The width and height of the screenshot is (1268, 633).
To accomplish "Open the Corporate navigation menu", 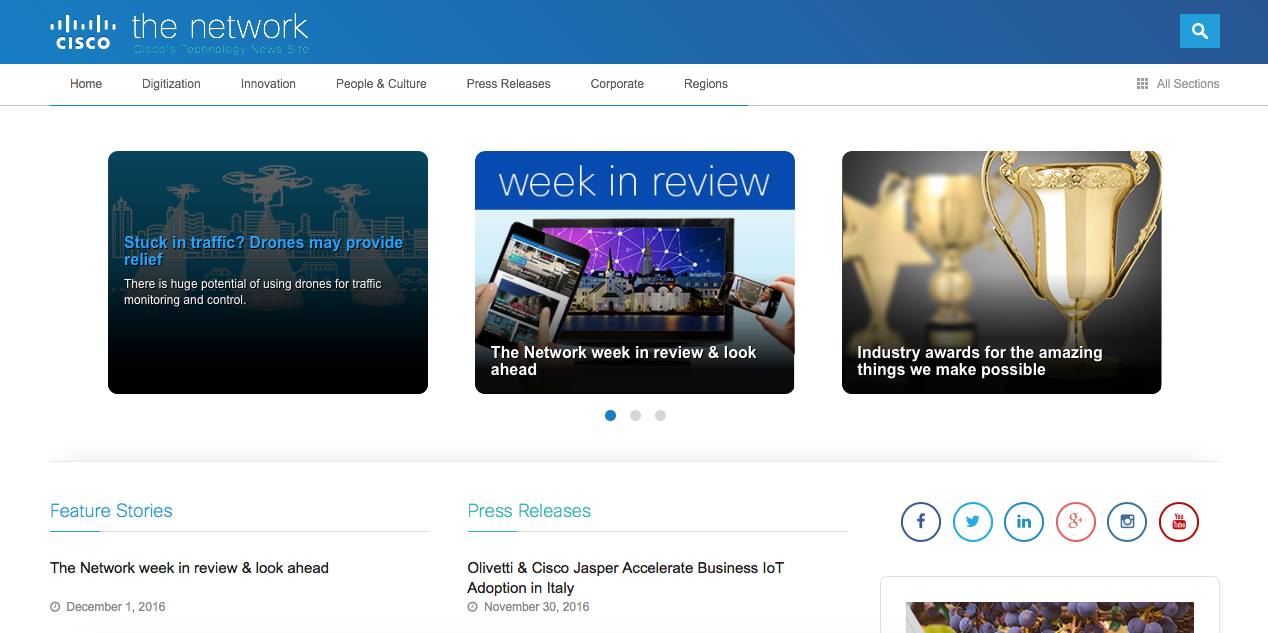I will pyautogui.click(x=617, y=84).
